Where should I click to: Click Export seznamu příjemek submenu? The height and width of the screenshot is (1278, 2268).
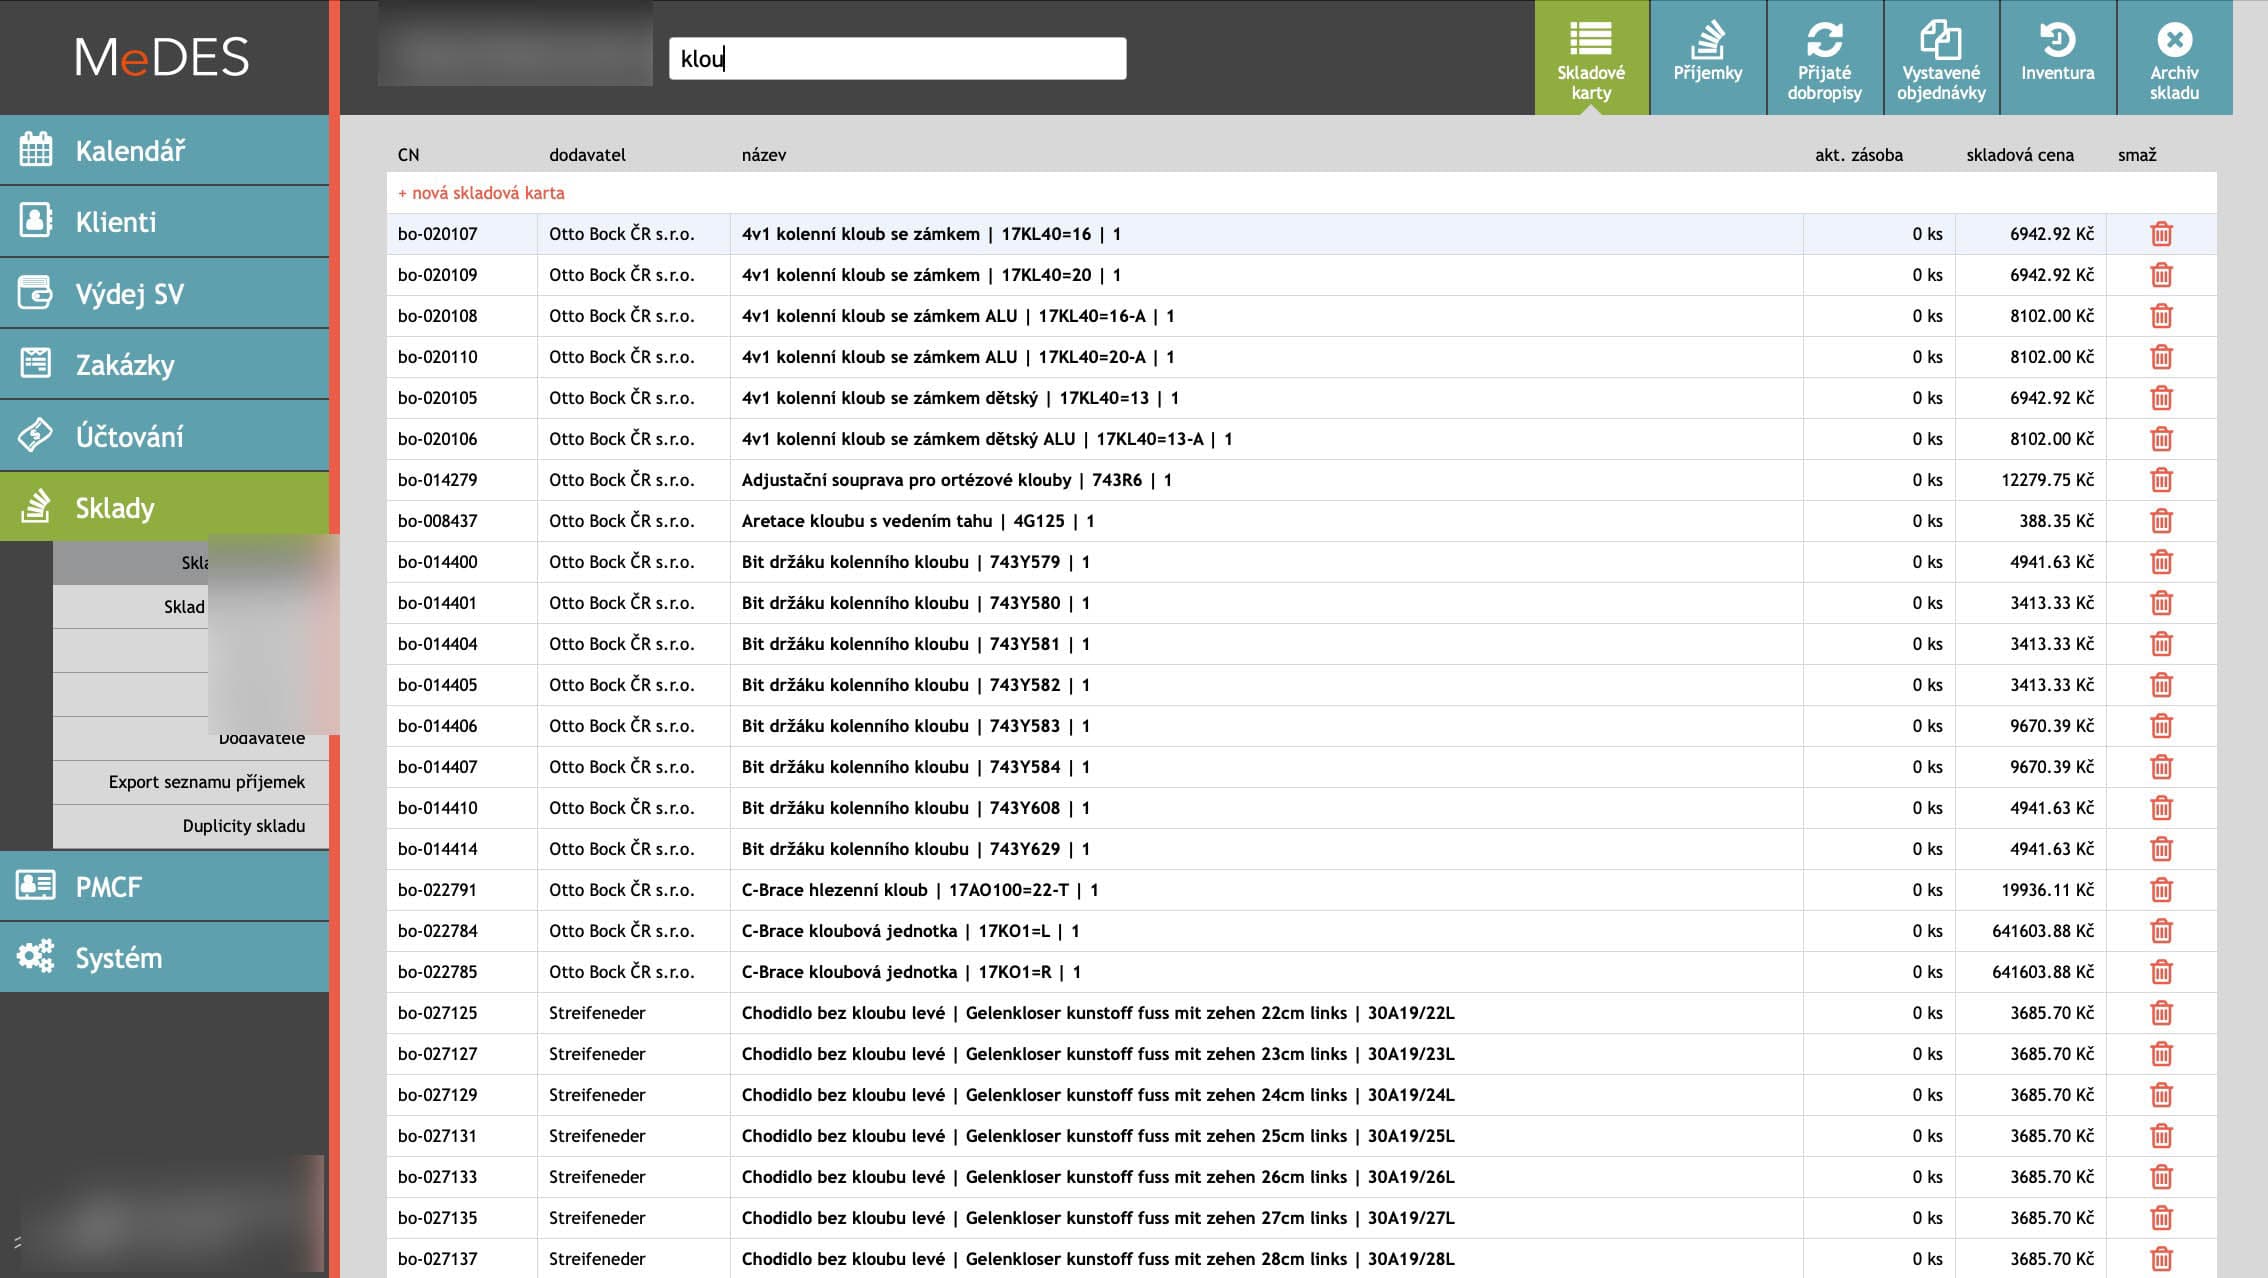[206, 782]
